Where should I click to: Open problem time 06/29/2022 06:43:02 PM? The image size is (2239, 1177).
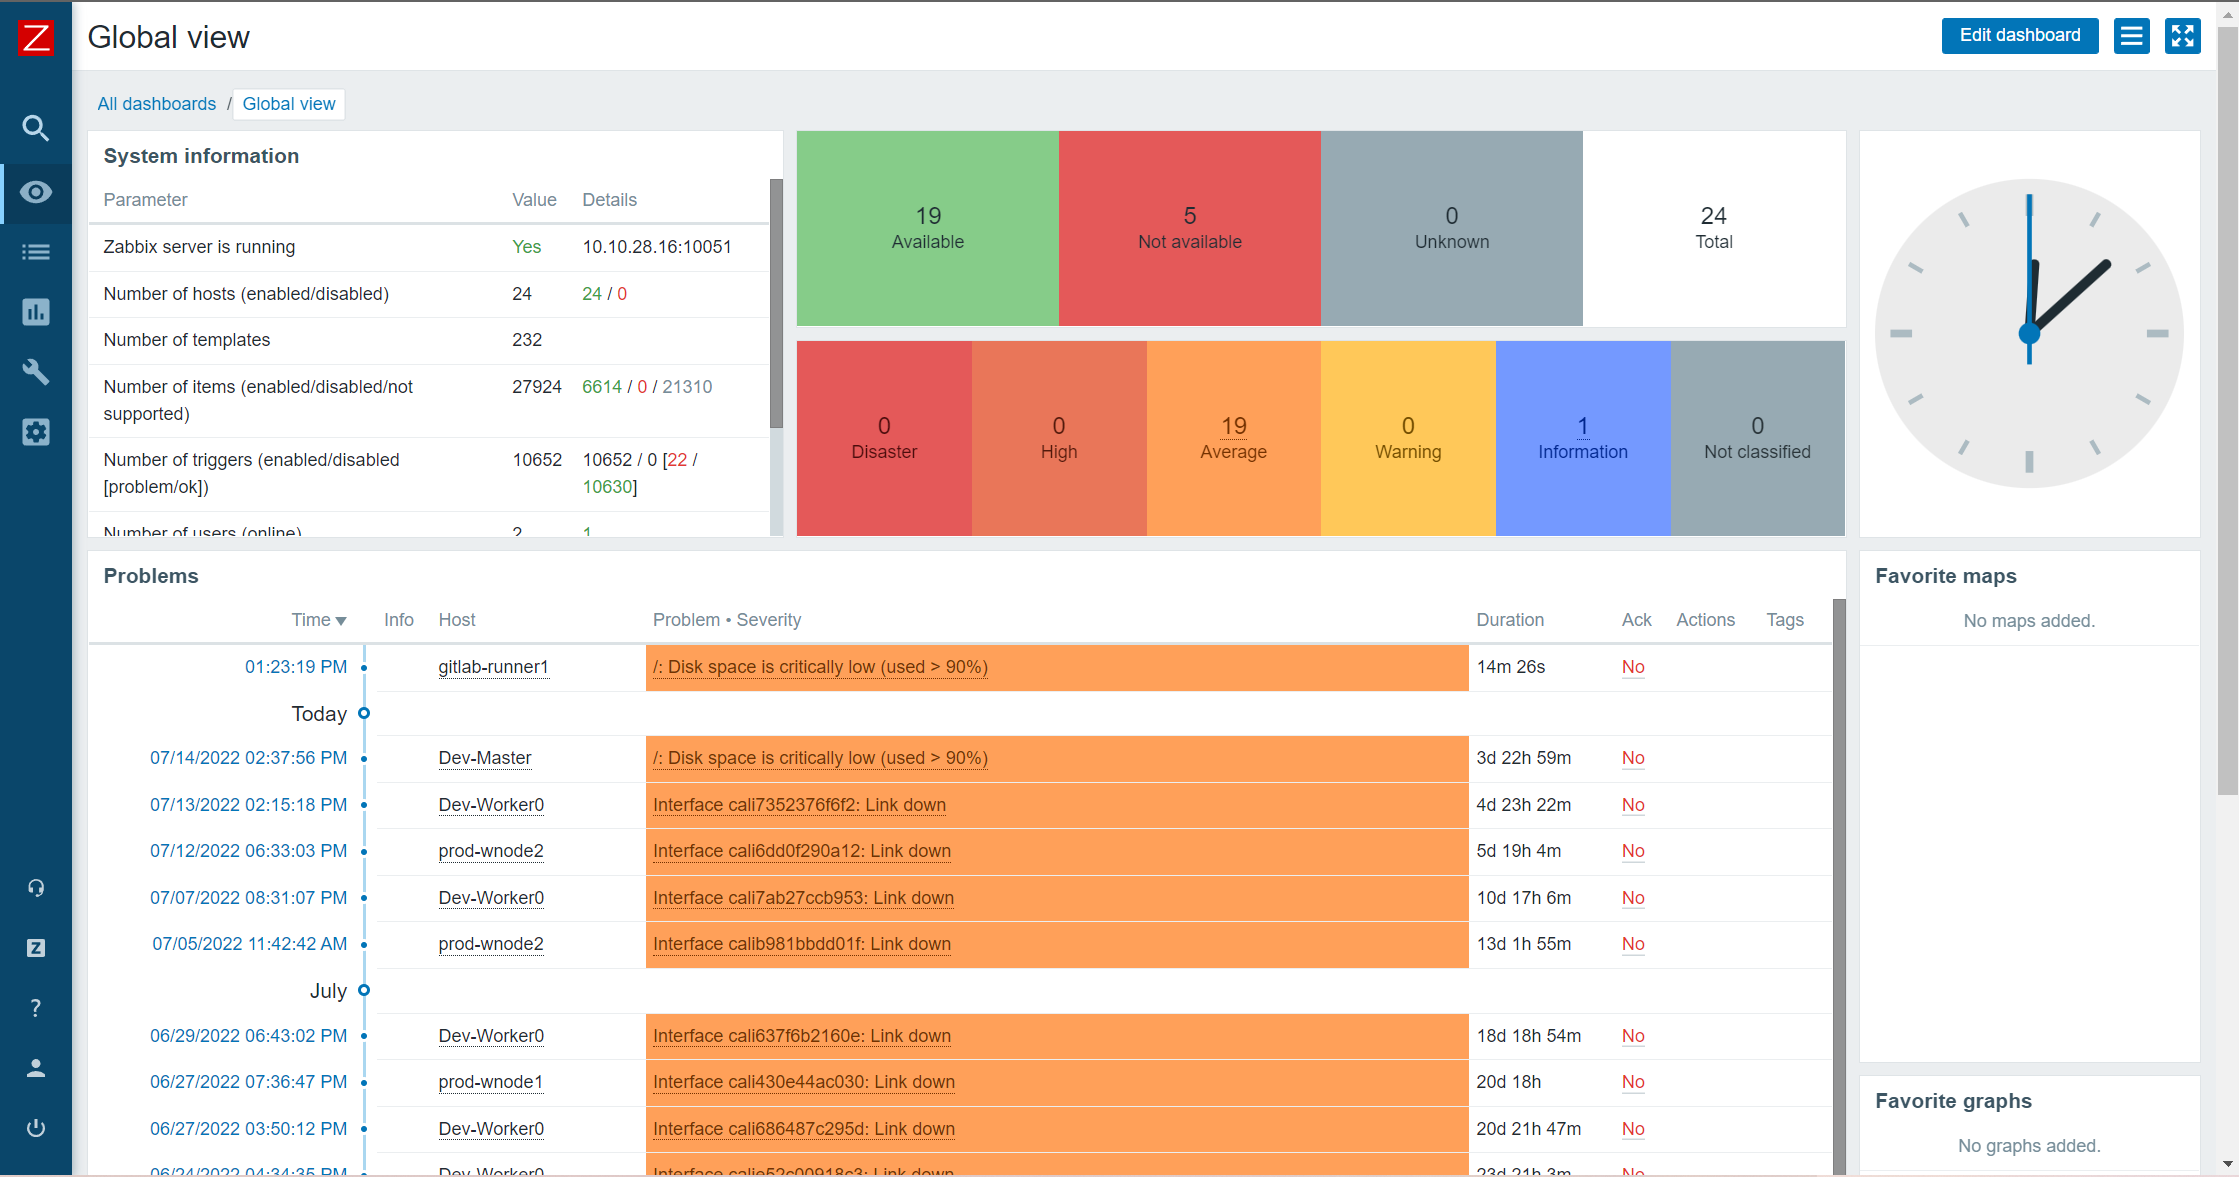pos(249,1036)
